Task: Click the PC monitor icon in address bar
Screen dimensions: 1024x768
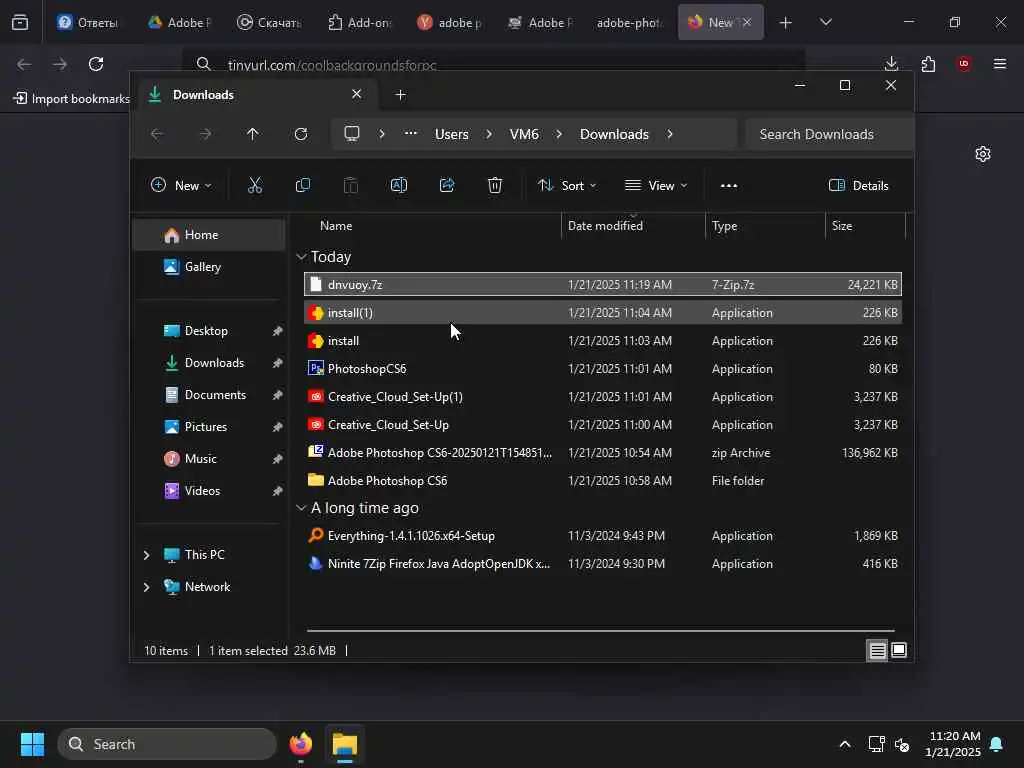Action: coord(352,134)
